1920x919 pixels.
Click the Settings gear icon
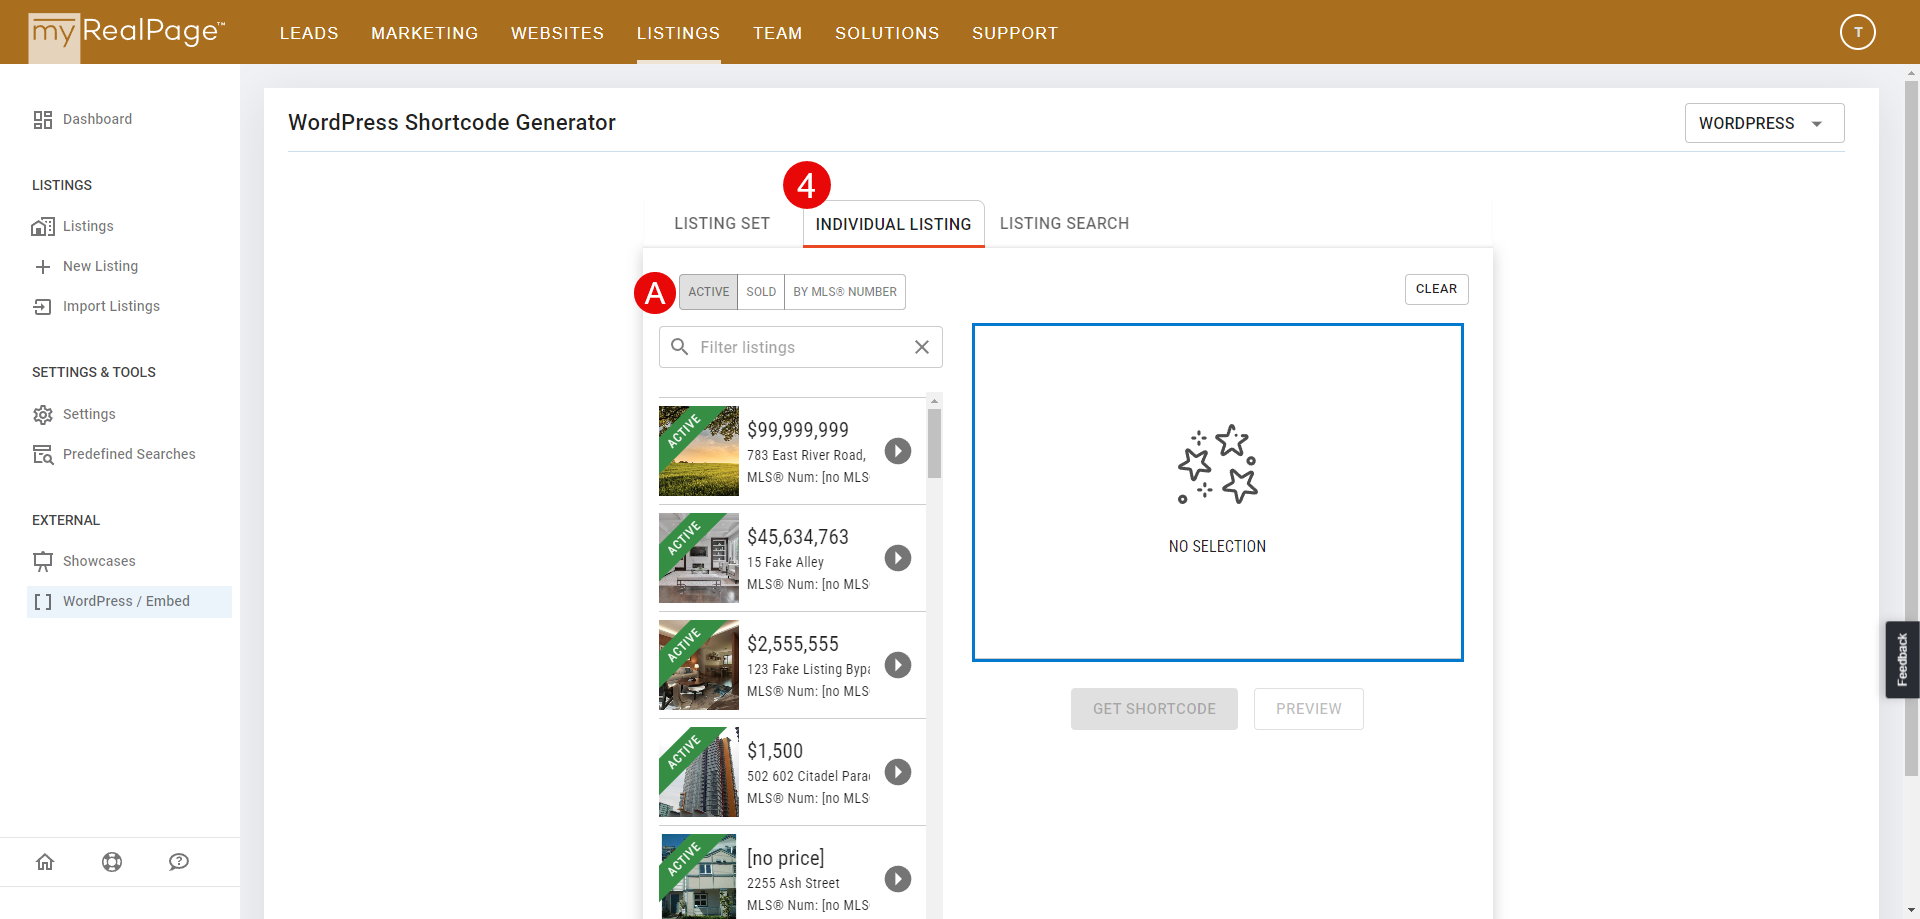tap(43, 415)
